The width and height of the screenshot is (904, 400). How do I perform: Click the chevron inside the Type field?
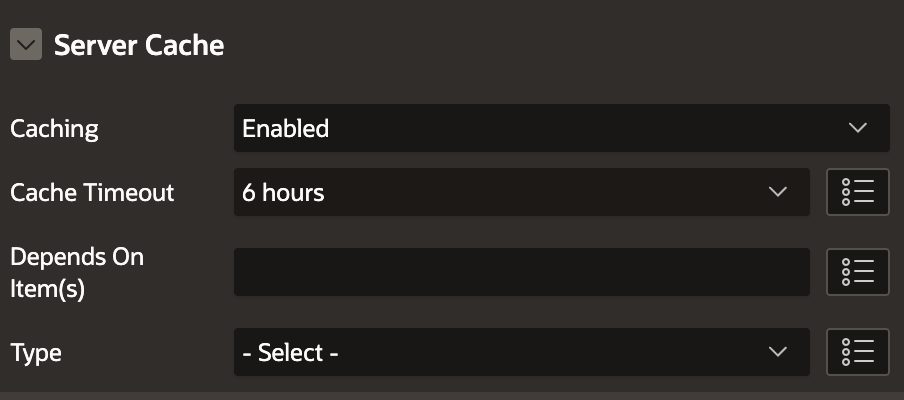(777, 352)
